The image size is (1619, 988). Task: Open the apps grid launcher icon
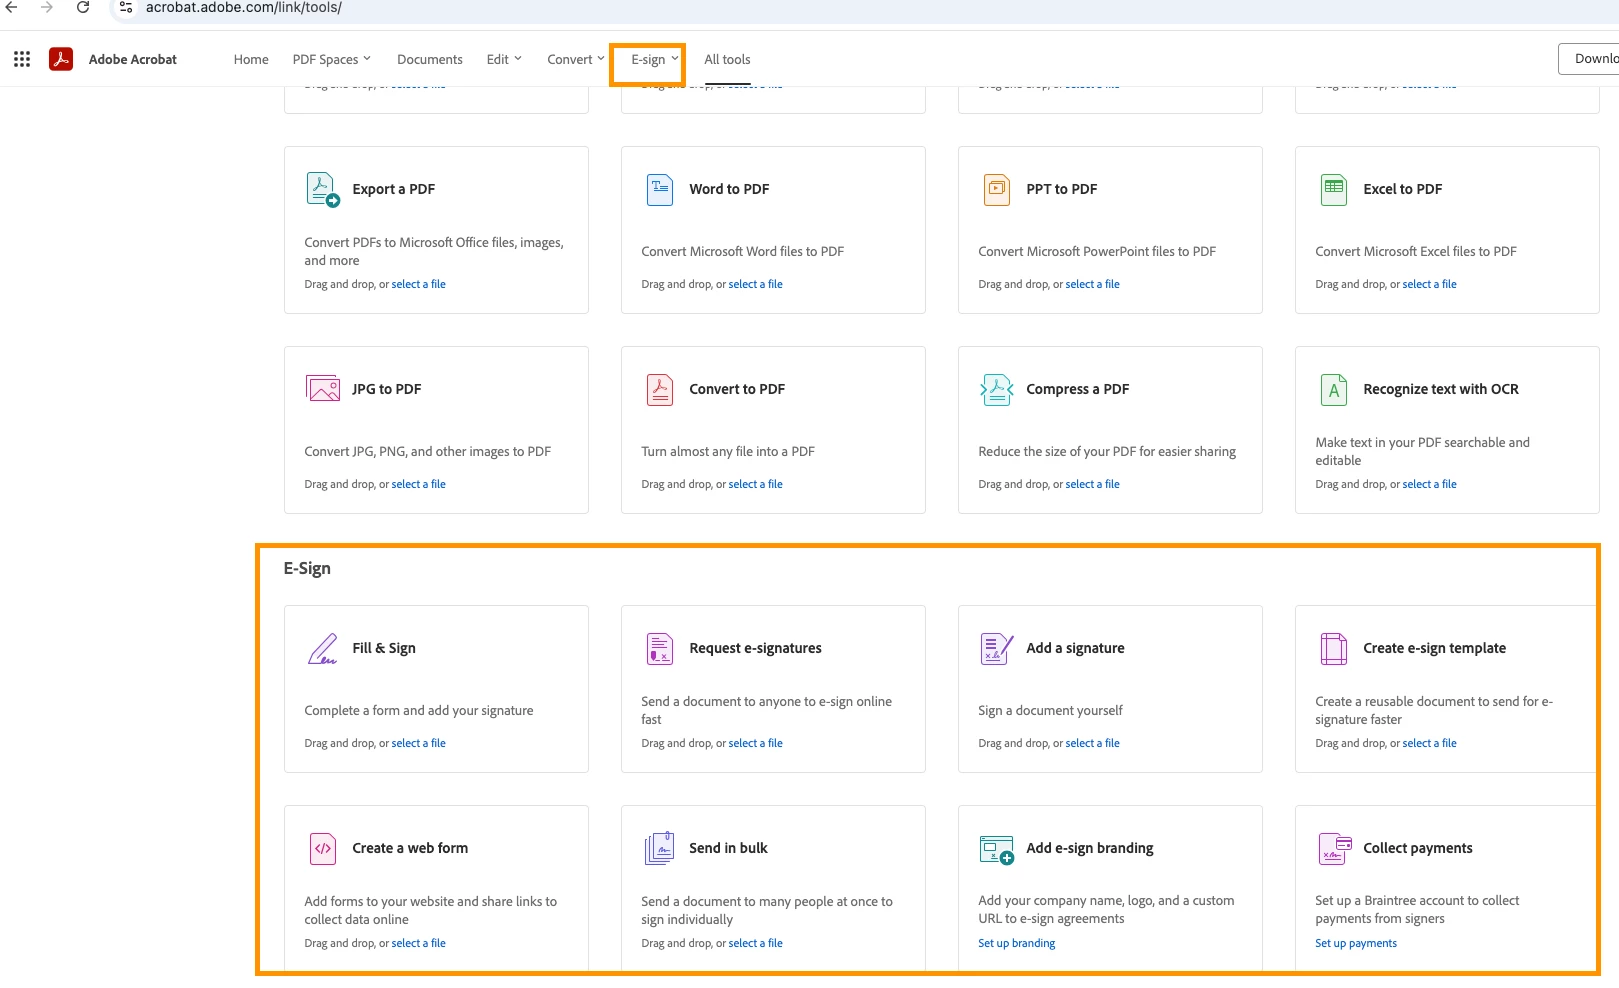pyautogui.click(x=22, y=59)
